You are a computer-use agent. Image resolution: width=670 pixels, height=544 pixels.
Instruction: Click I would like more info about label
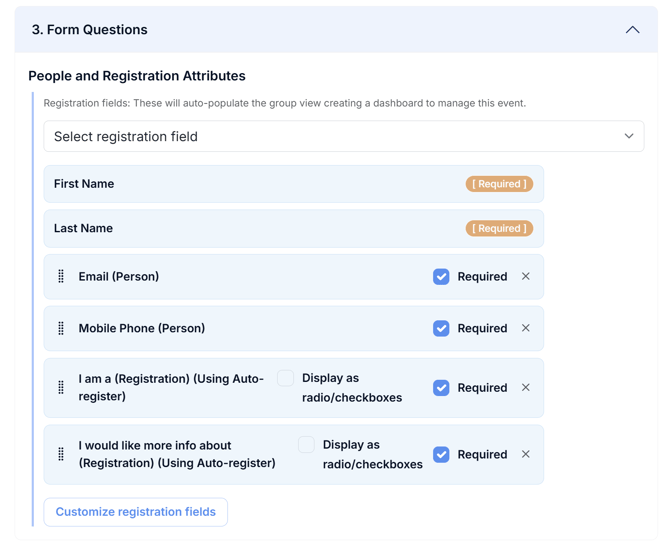(177, 454)
